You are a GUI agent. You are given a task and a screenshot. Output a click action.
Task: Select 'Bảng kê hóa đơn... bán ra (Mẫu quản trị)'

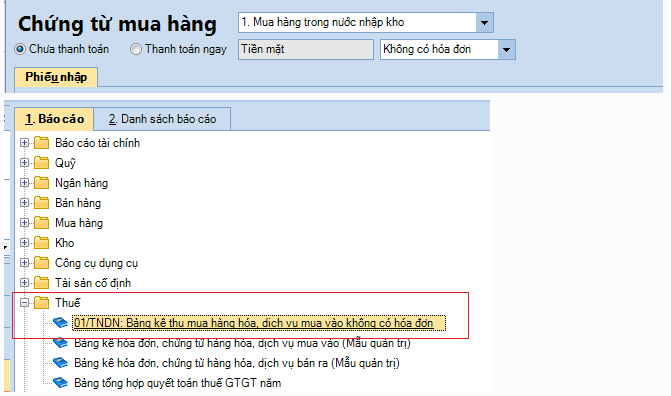(237, 363)
